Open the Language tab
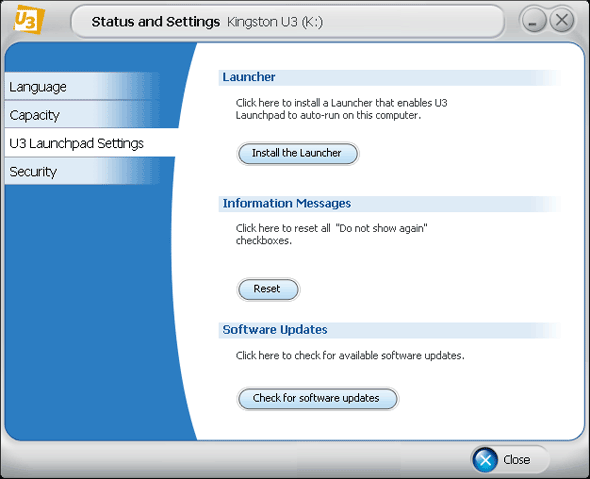 [82, 87]
